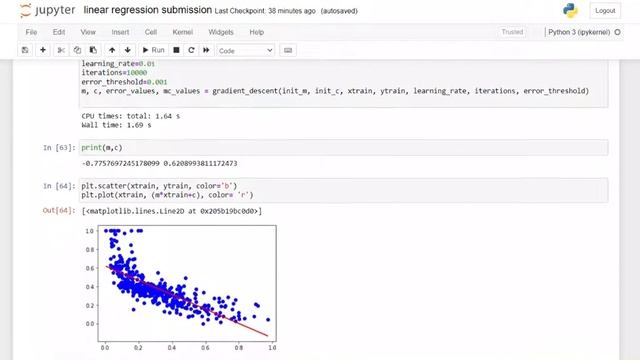Click the In [64] prompt
This screenshot has height=360, width=640.
coord(59,186)
